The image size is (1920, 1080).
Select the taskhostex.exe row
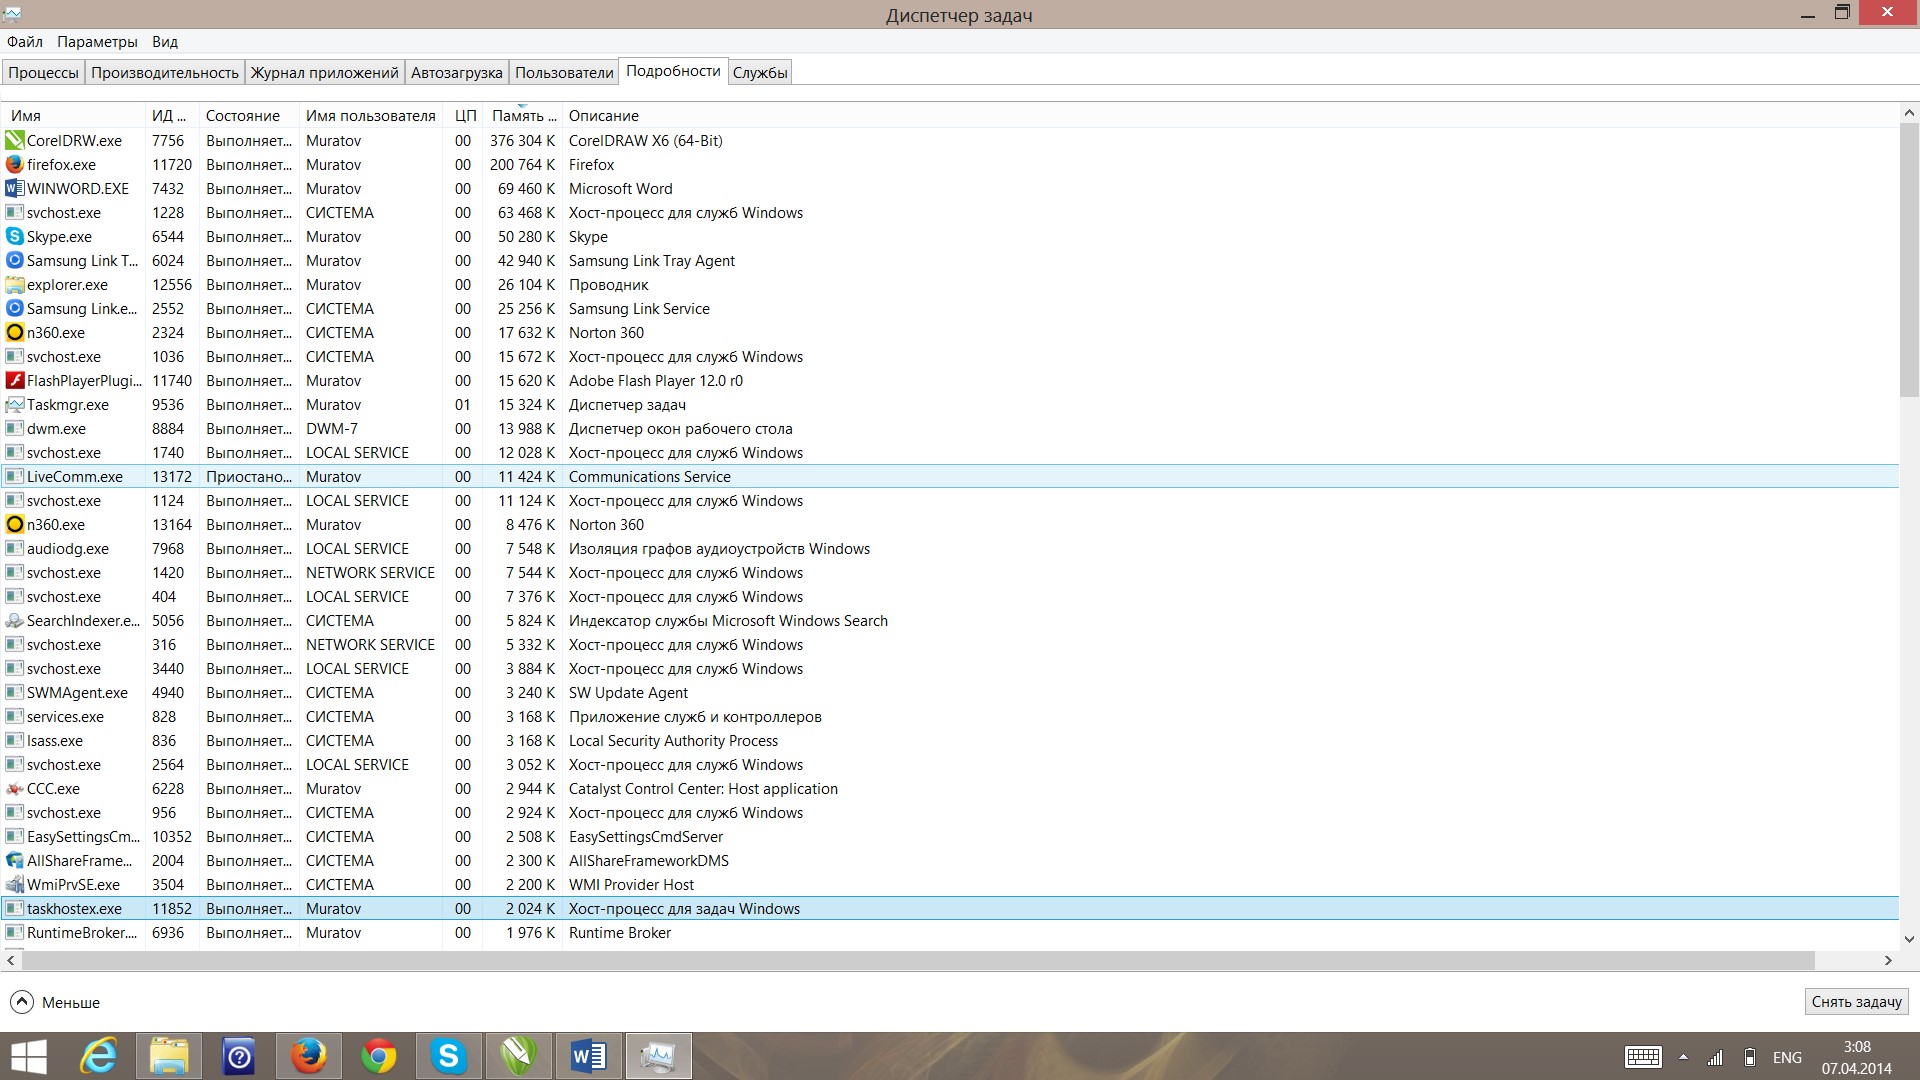point(950,909)
